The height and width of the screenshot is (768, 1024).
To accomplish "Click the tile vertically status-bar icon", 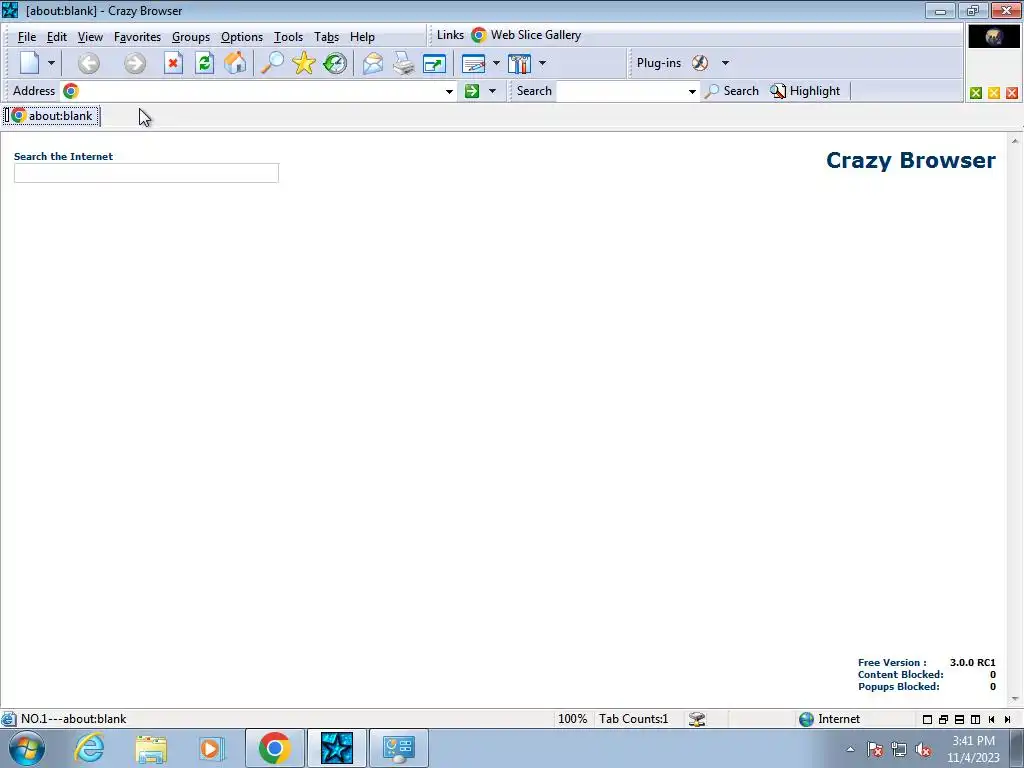I will [976, 720].
